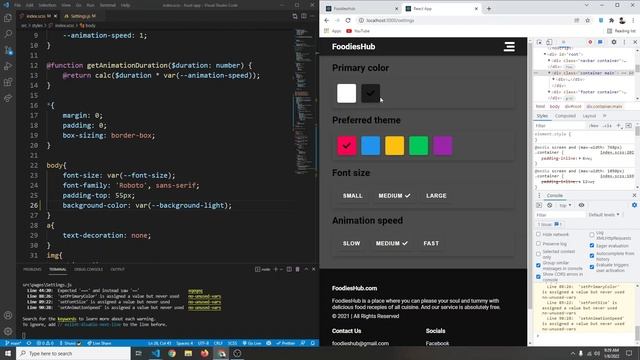Image resolution: width=640 pixels, height=360 pixels.
Task: Open Chrome tab search dropdown arrow
Action: point(587,5)
